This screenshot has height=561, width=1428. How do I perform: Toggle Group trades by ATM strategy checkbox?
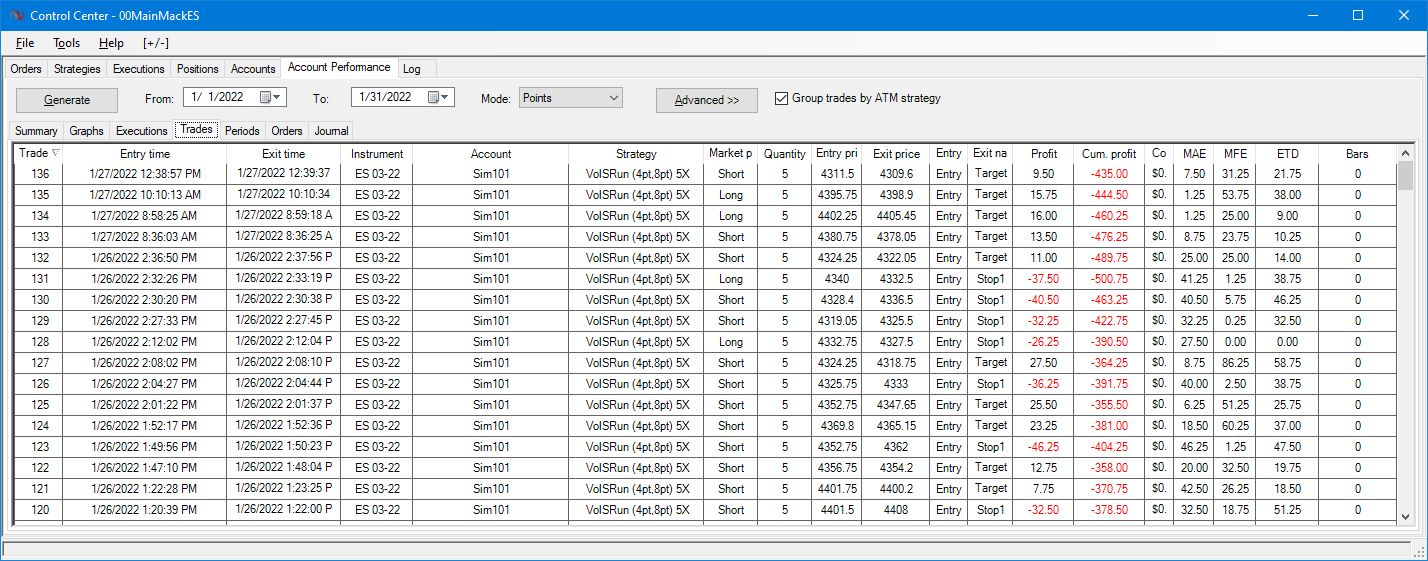coord(782,99)
